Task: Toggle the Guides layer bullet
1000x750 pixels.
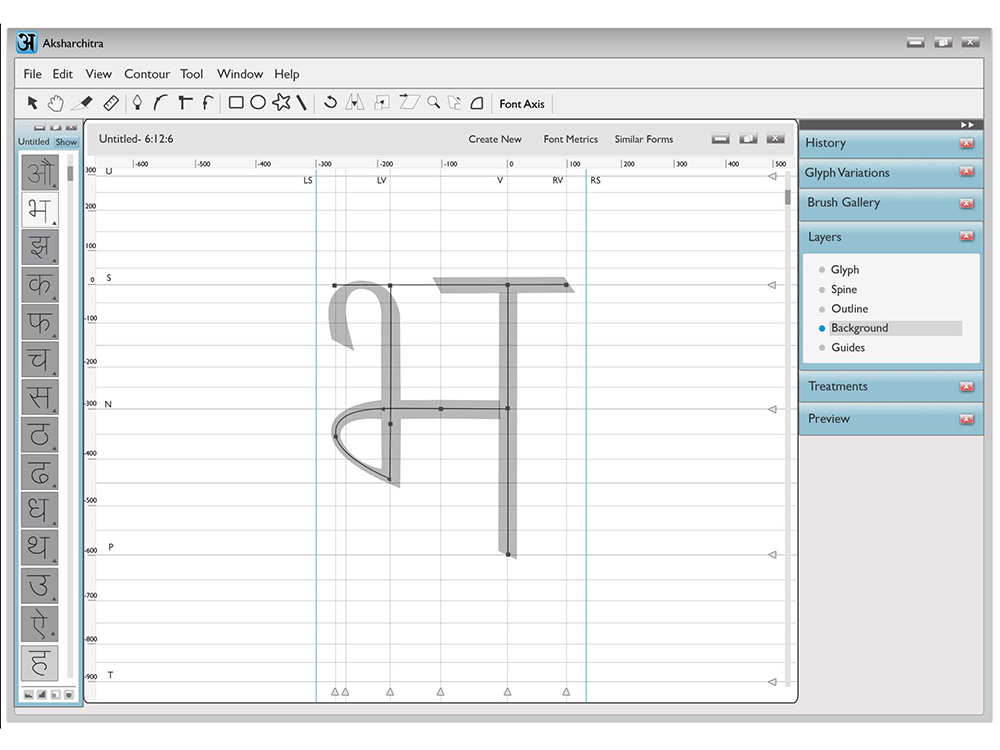Action: [x=821, y=348]
